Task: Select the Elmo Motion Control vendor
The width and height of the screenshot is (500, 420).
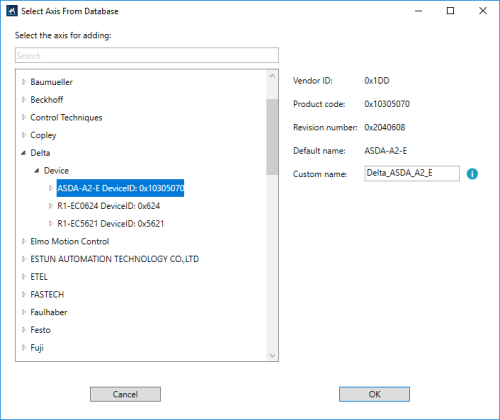Action: (x=70, y=241)
